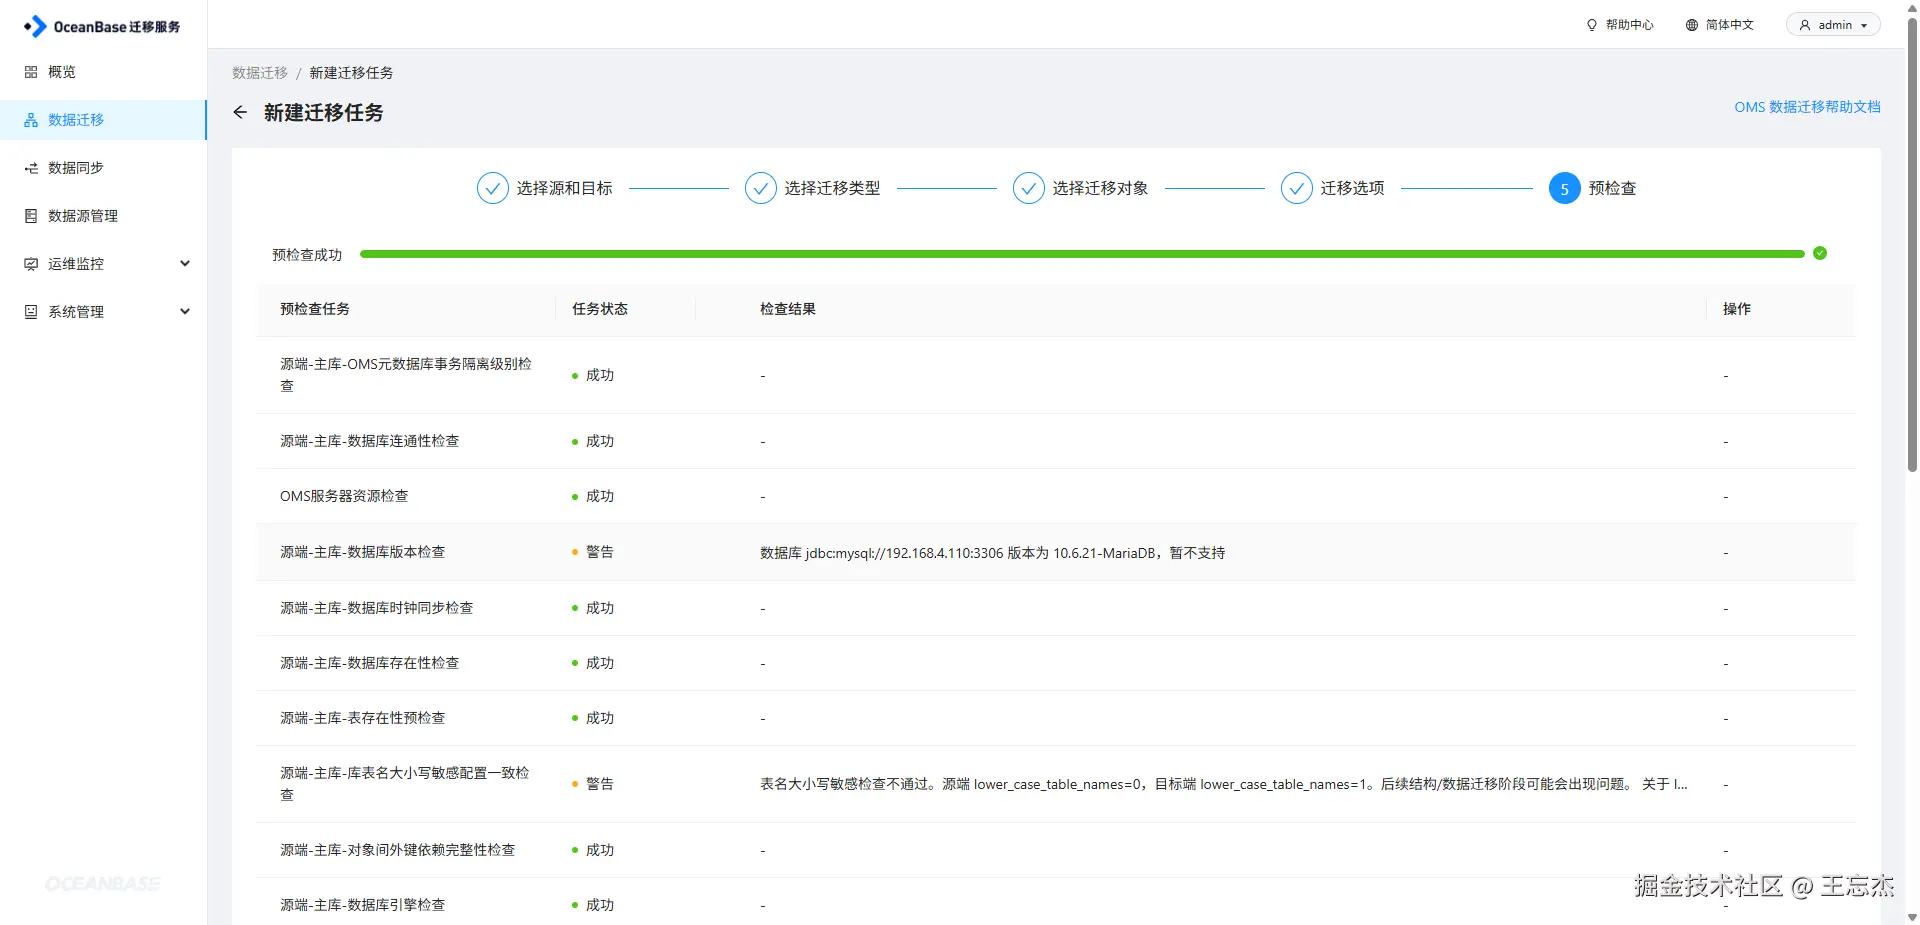The width and height of the screenshot is (1920, 925).
Task: Click the 运维监控 monitor icon
Action: tap(31, 264)
